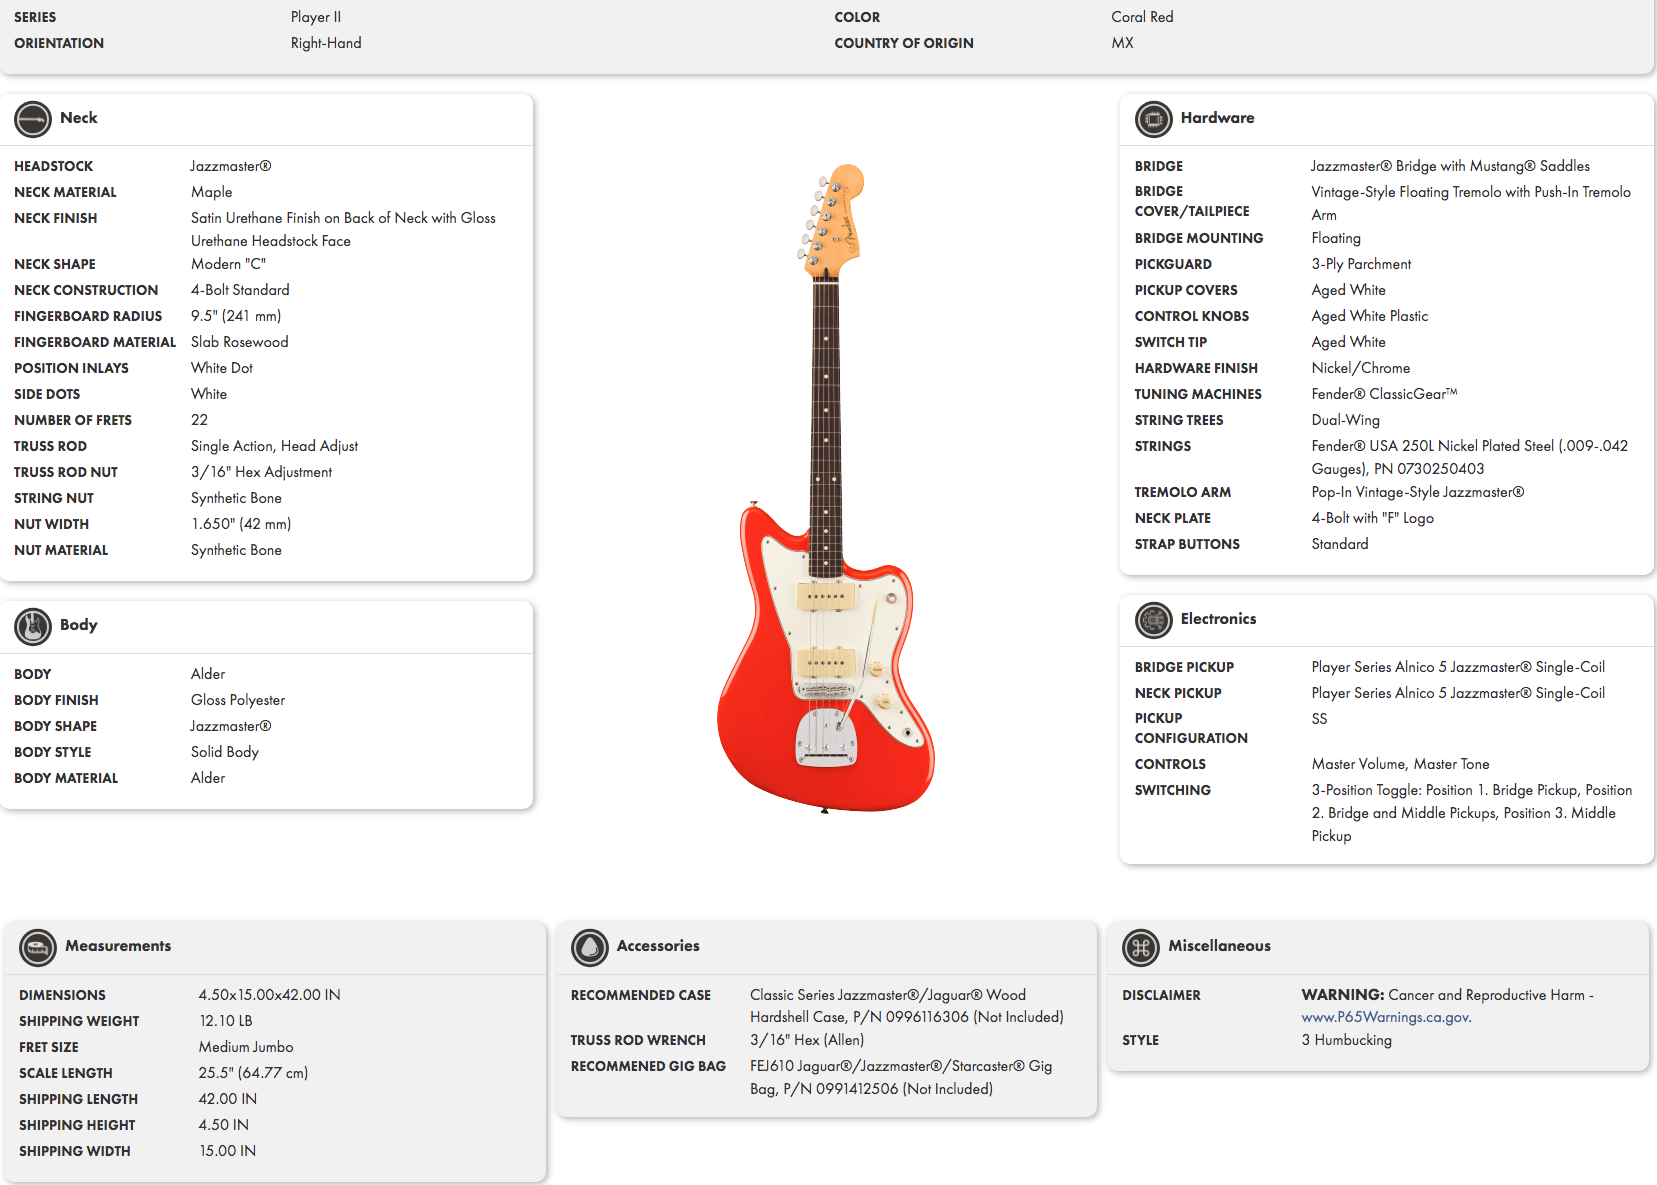Select the 'Coral Red' color value
The image size is (1657, 1185).
(1142, 17)
